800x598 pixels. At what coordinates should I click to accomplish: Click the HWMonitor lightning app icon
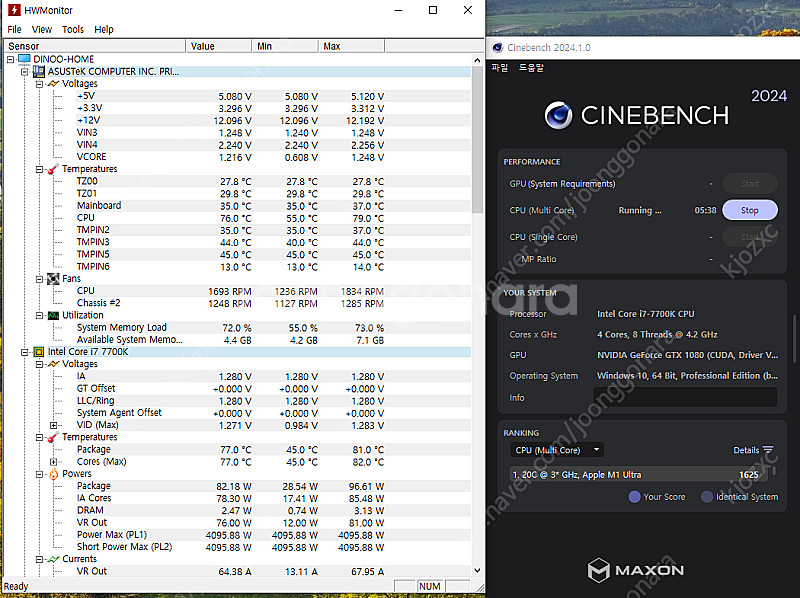pos(14,10)
